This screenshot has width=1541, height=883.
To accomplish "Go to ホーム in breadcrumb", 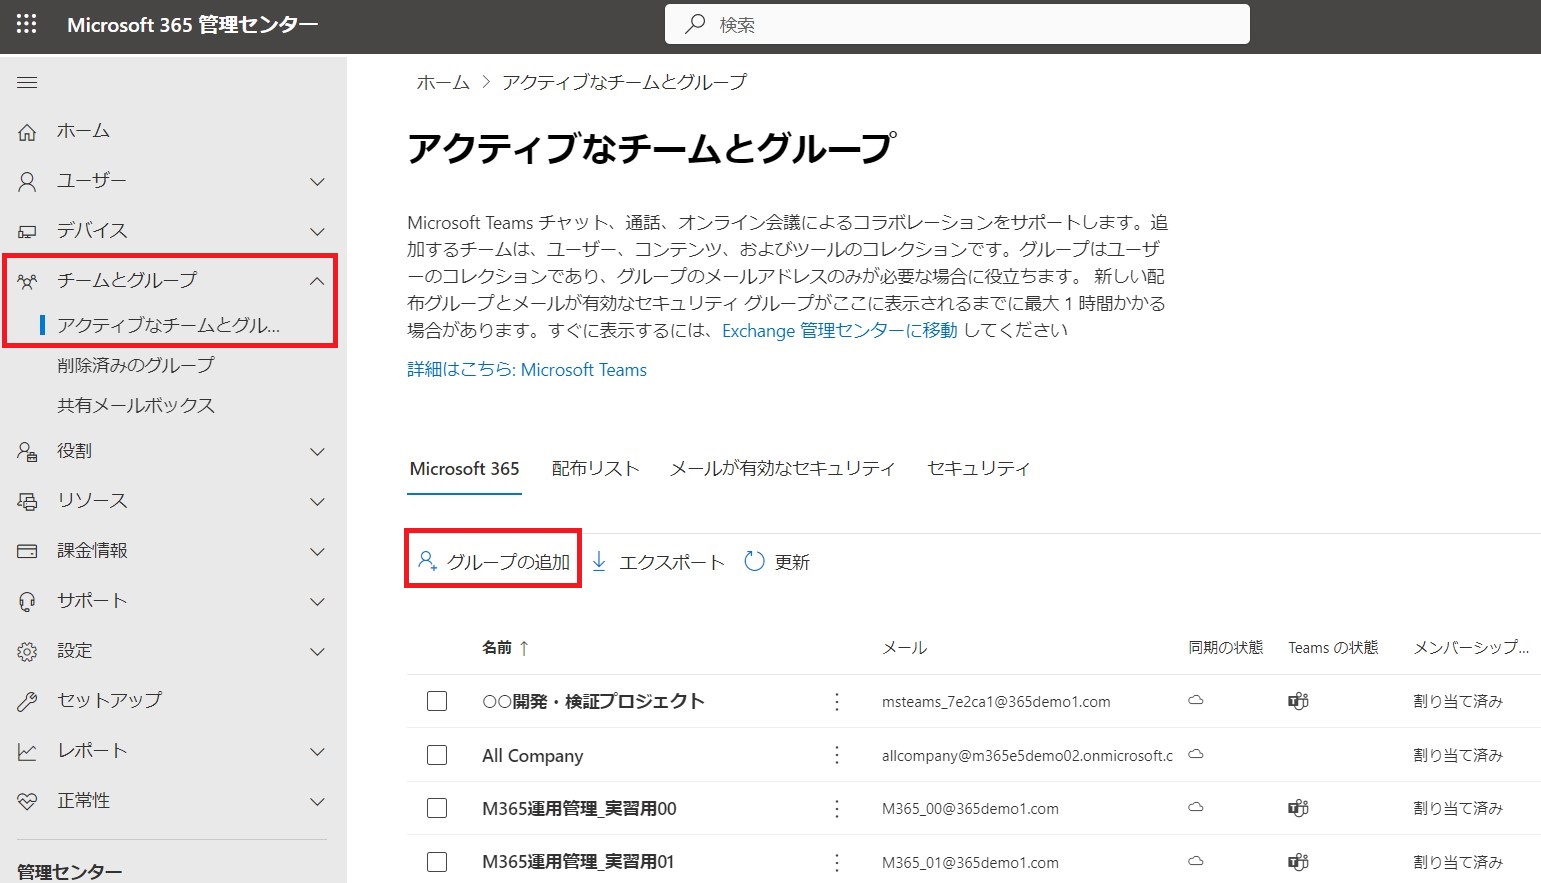I will pos(443,82).
